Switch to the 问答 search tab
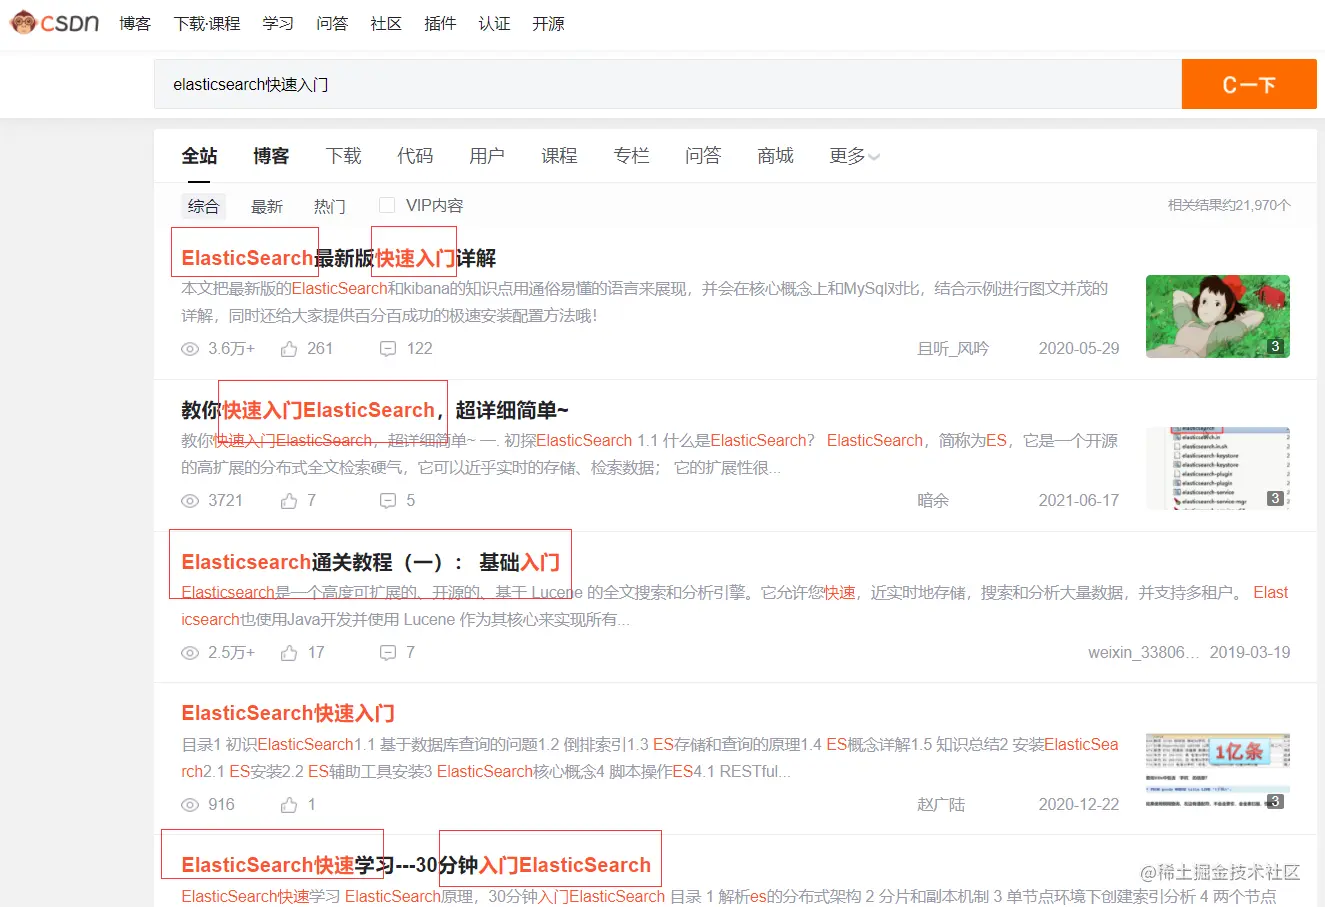Screen dimensions: 1325x907 [x=703, y=156]
